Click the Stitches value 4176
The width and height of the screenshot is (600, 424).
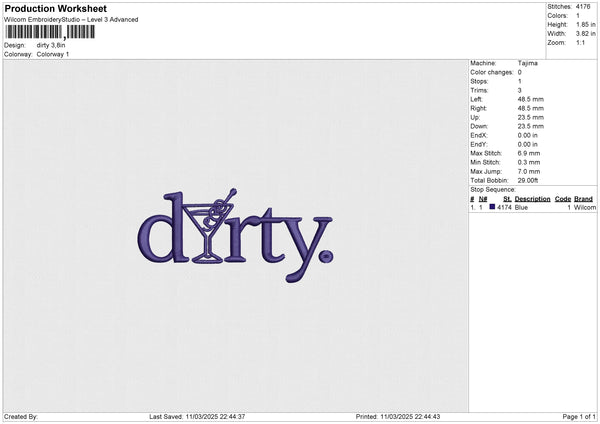[x=584, y=6]
